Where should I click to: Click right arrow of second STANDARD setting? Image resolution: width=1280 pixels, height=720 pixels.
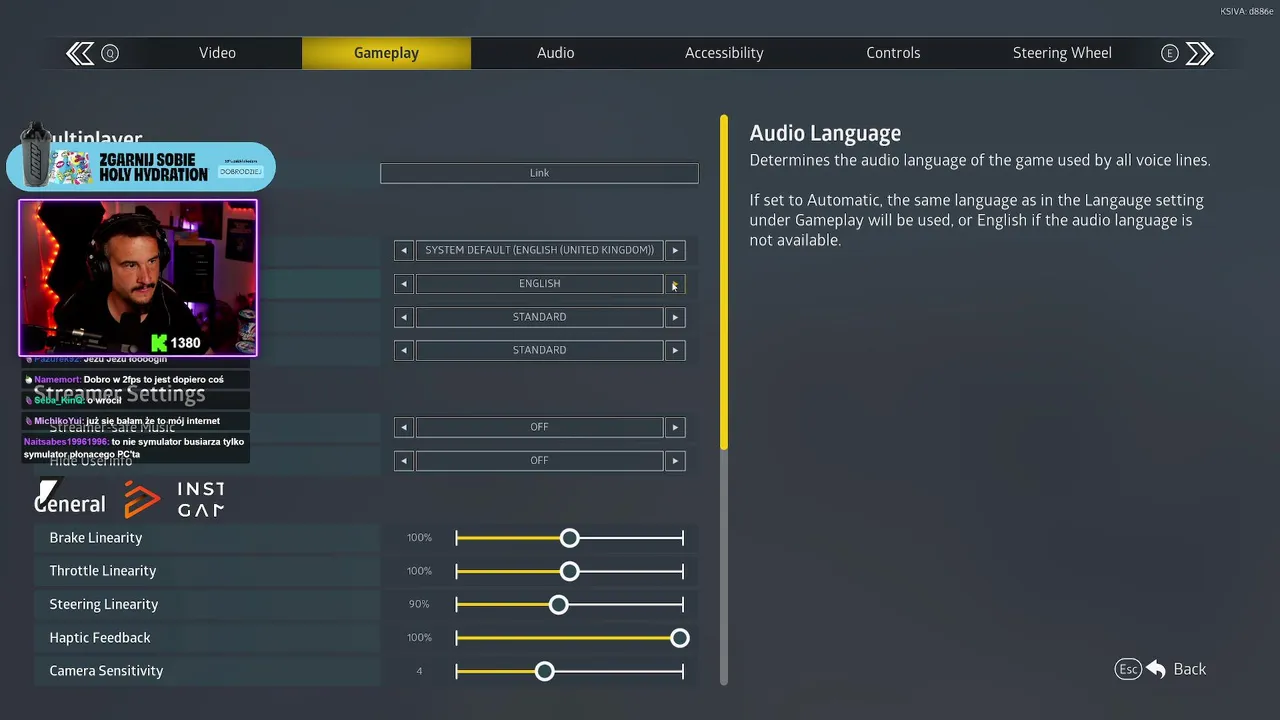point(675,350)
